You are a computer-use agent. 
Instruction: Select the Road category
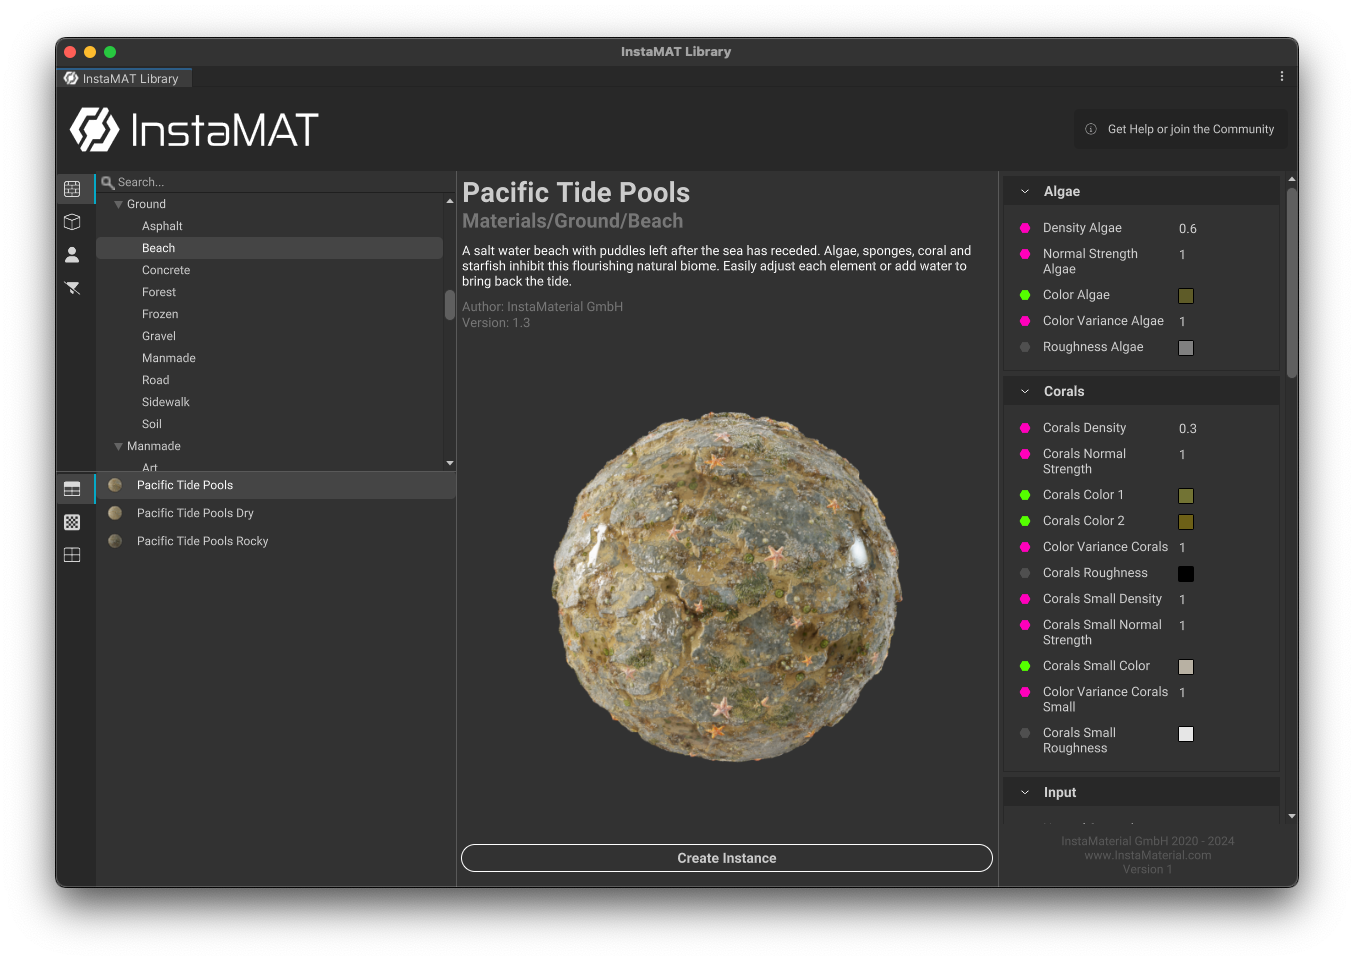pos(156,380)
